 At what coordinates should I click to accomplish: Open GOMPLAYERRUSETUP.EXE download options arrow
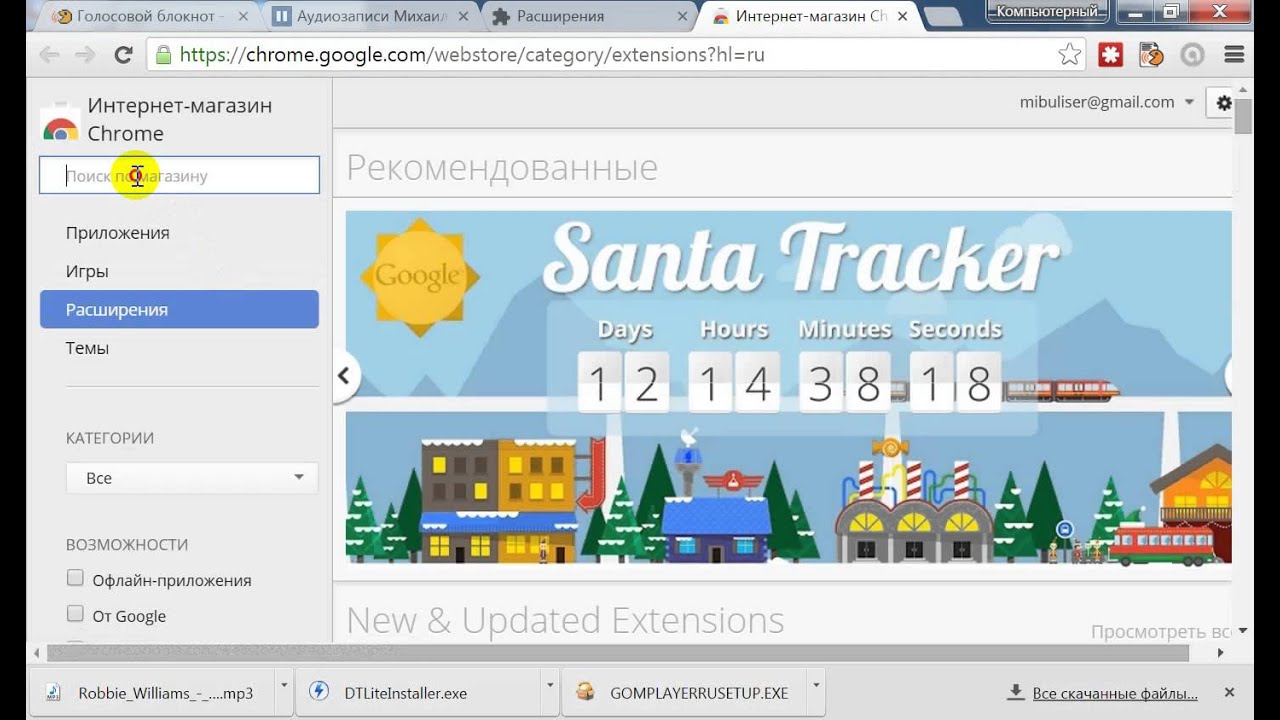816,686
